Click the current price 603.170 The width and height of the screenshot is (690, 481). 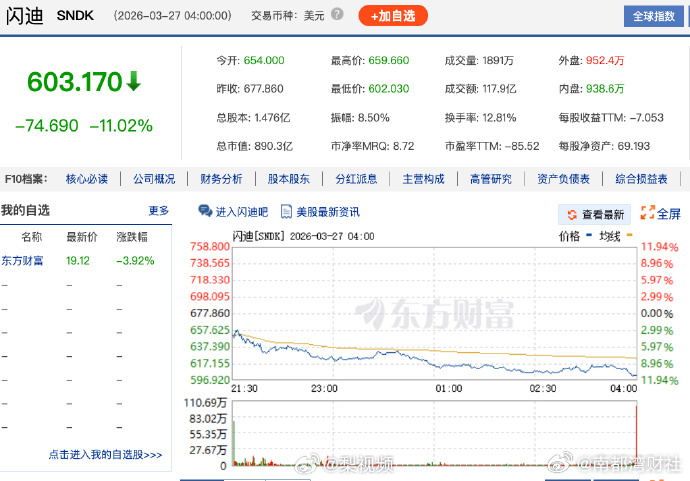(74, 82)
